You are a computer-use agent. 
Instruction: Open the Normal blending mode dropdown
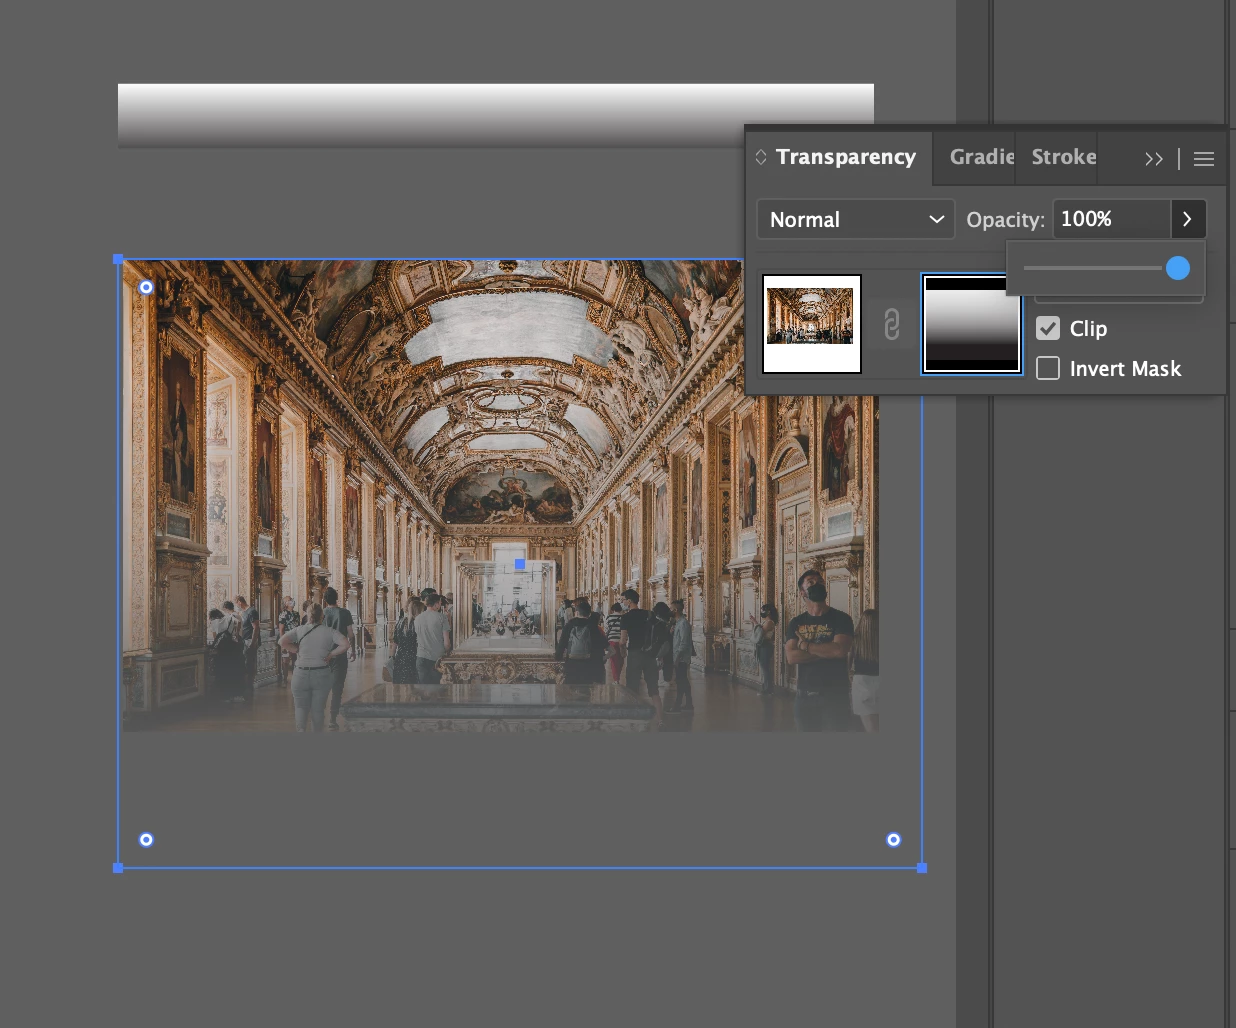(x=856, y=219)
